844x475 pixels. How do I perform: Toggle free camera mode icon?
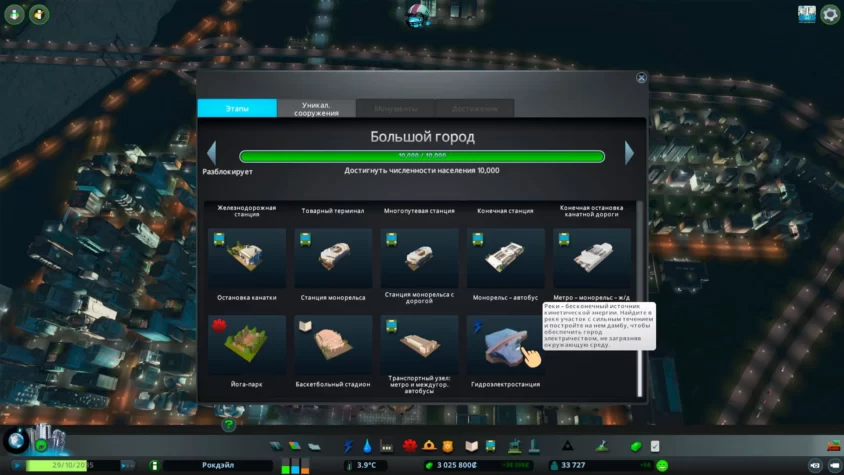(835, 465)
